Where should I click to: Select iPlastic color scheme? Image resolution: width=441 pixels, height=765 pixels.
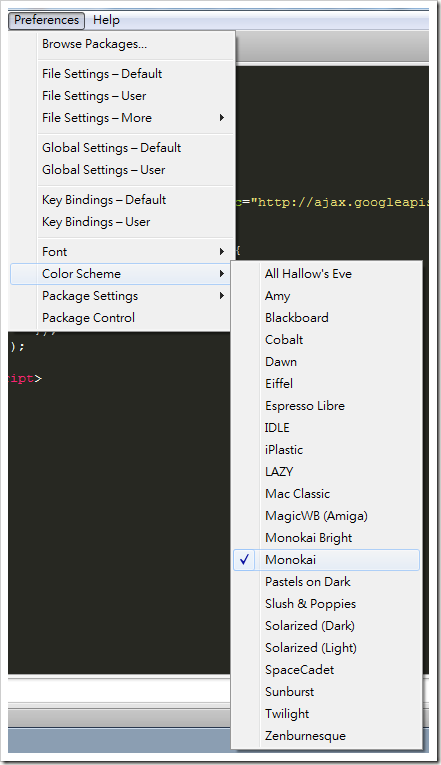(326, 450)
